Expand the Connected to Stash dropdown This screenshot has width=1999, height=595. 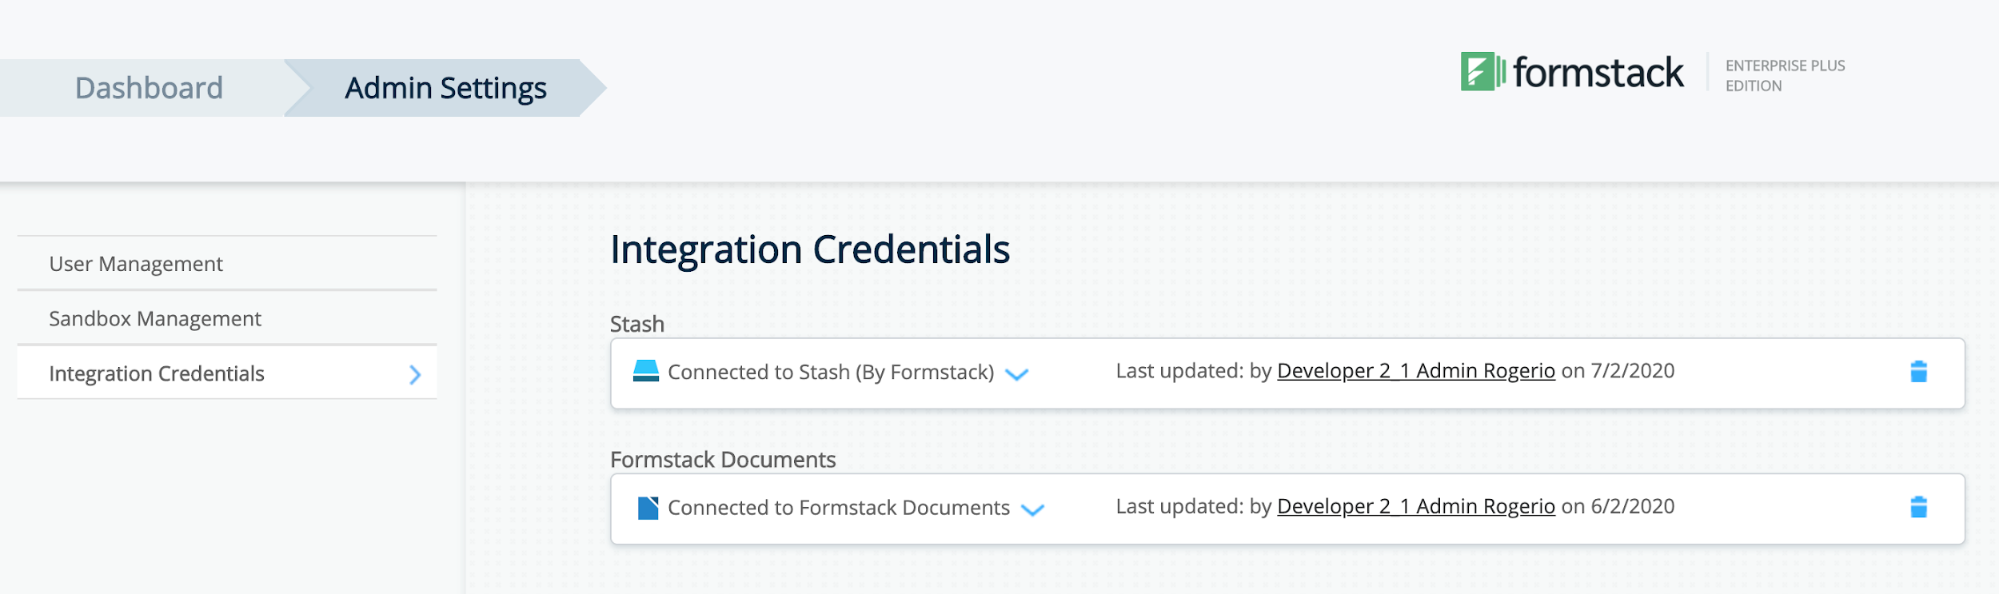pyautogui.click(x=1017, y=374)
